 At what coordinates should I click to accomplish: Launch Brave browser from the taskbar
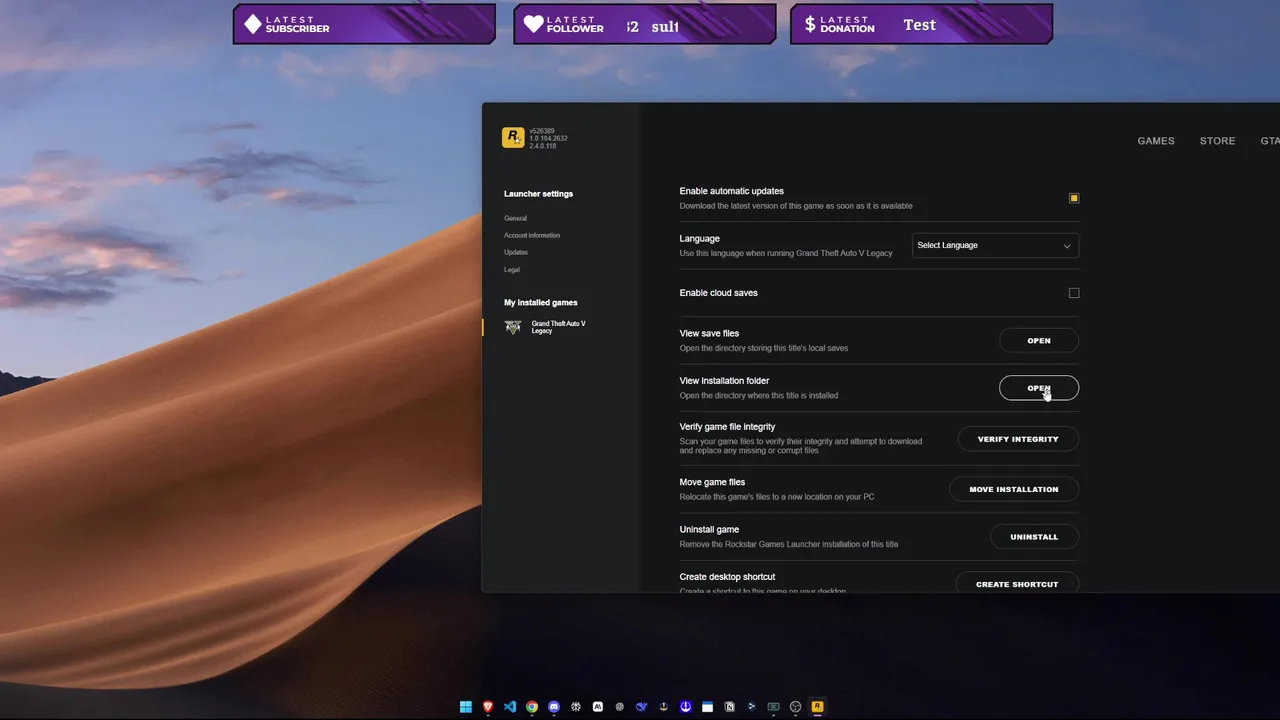pyautogui.click(x=488, y=707)
